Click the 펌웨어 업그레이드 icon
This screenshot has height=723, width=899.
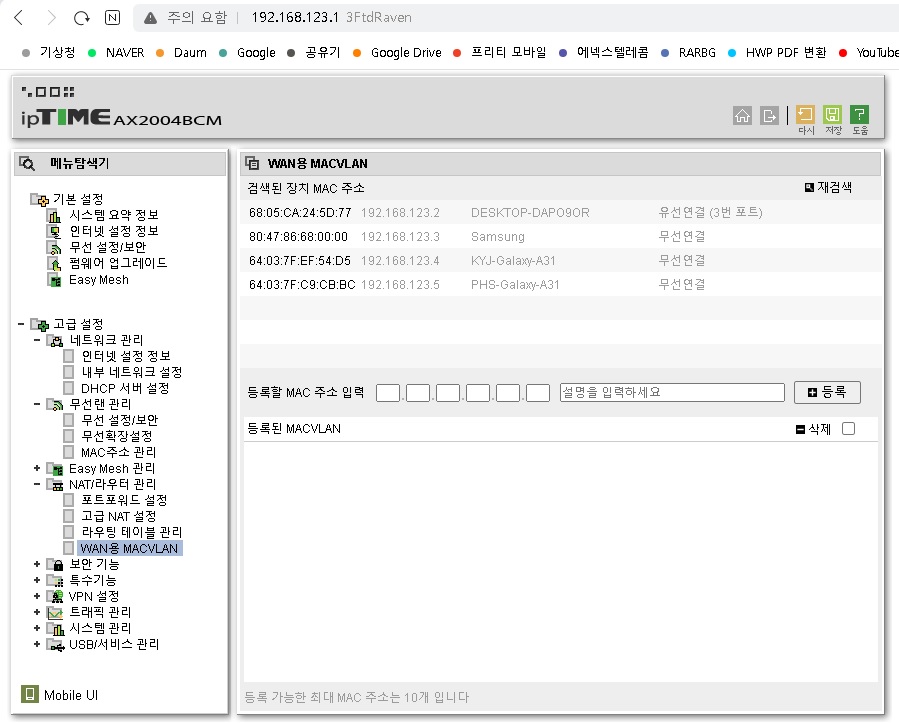coord(54,264)
